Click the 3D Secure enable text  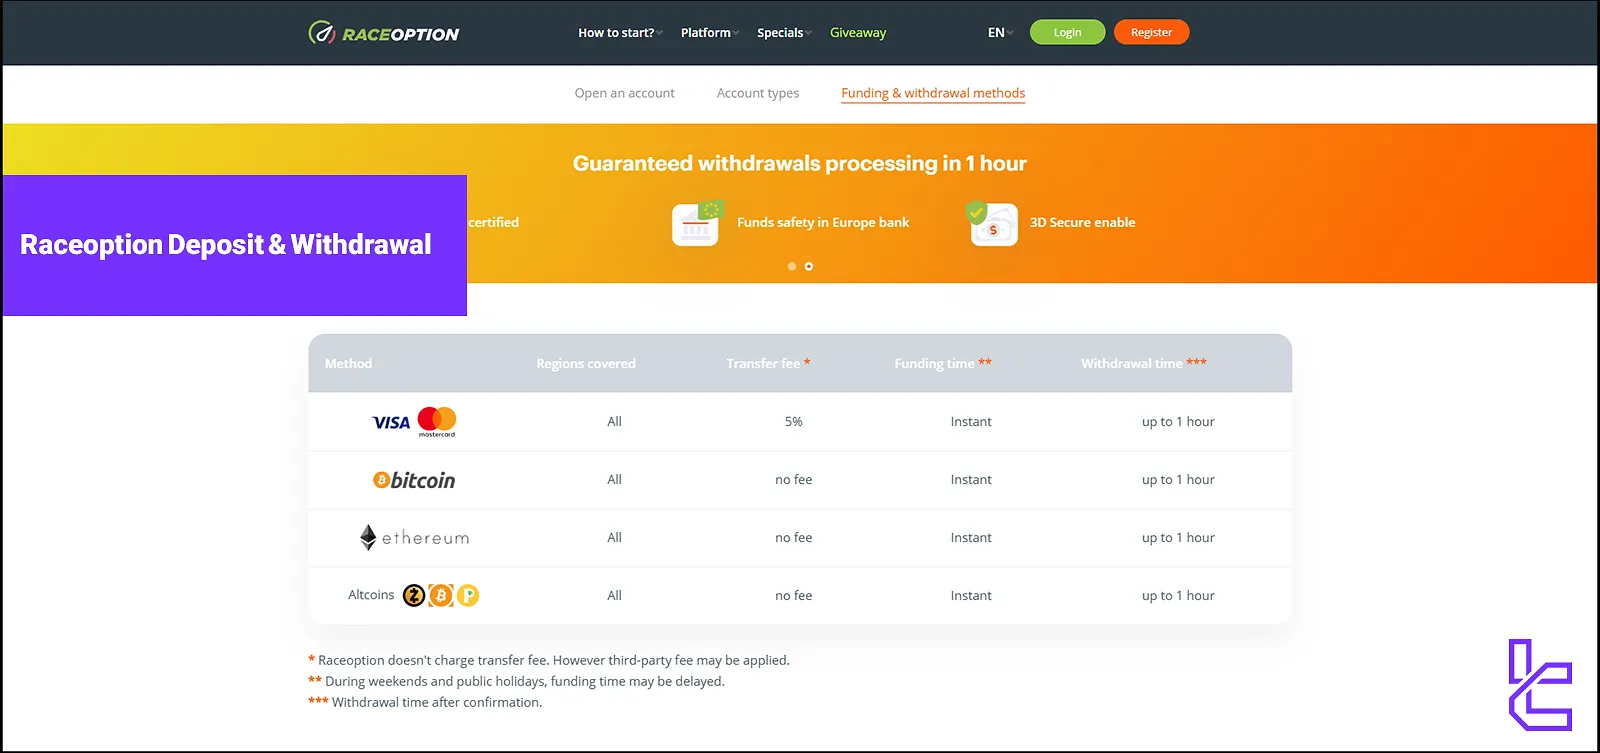[x=1082, y=223]
